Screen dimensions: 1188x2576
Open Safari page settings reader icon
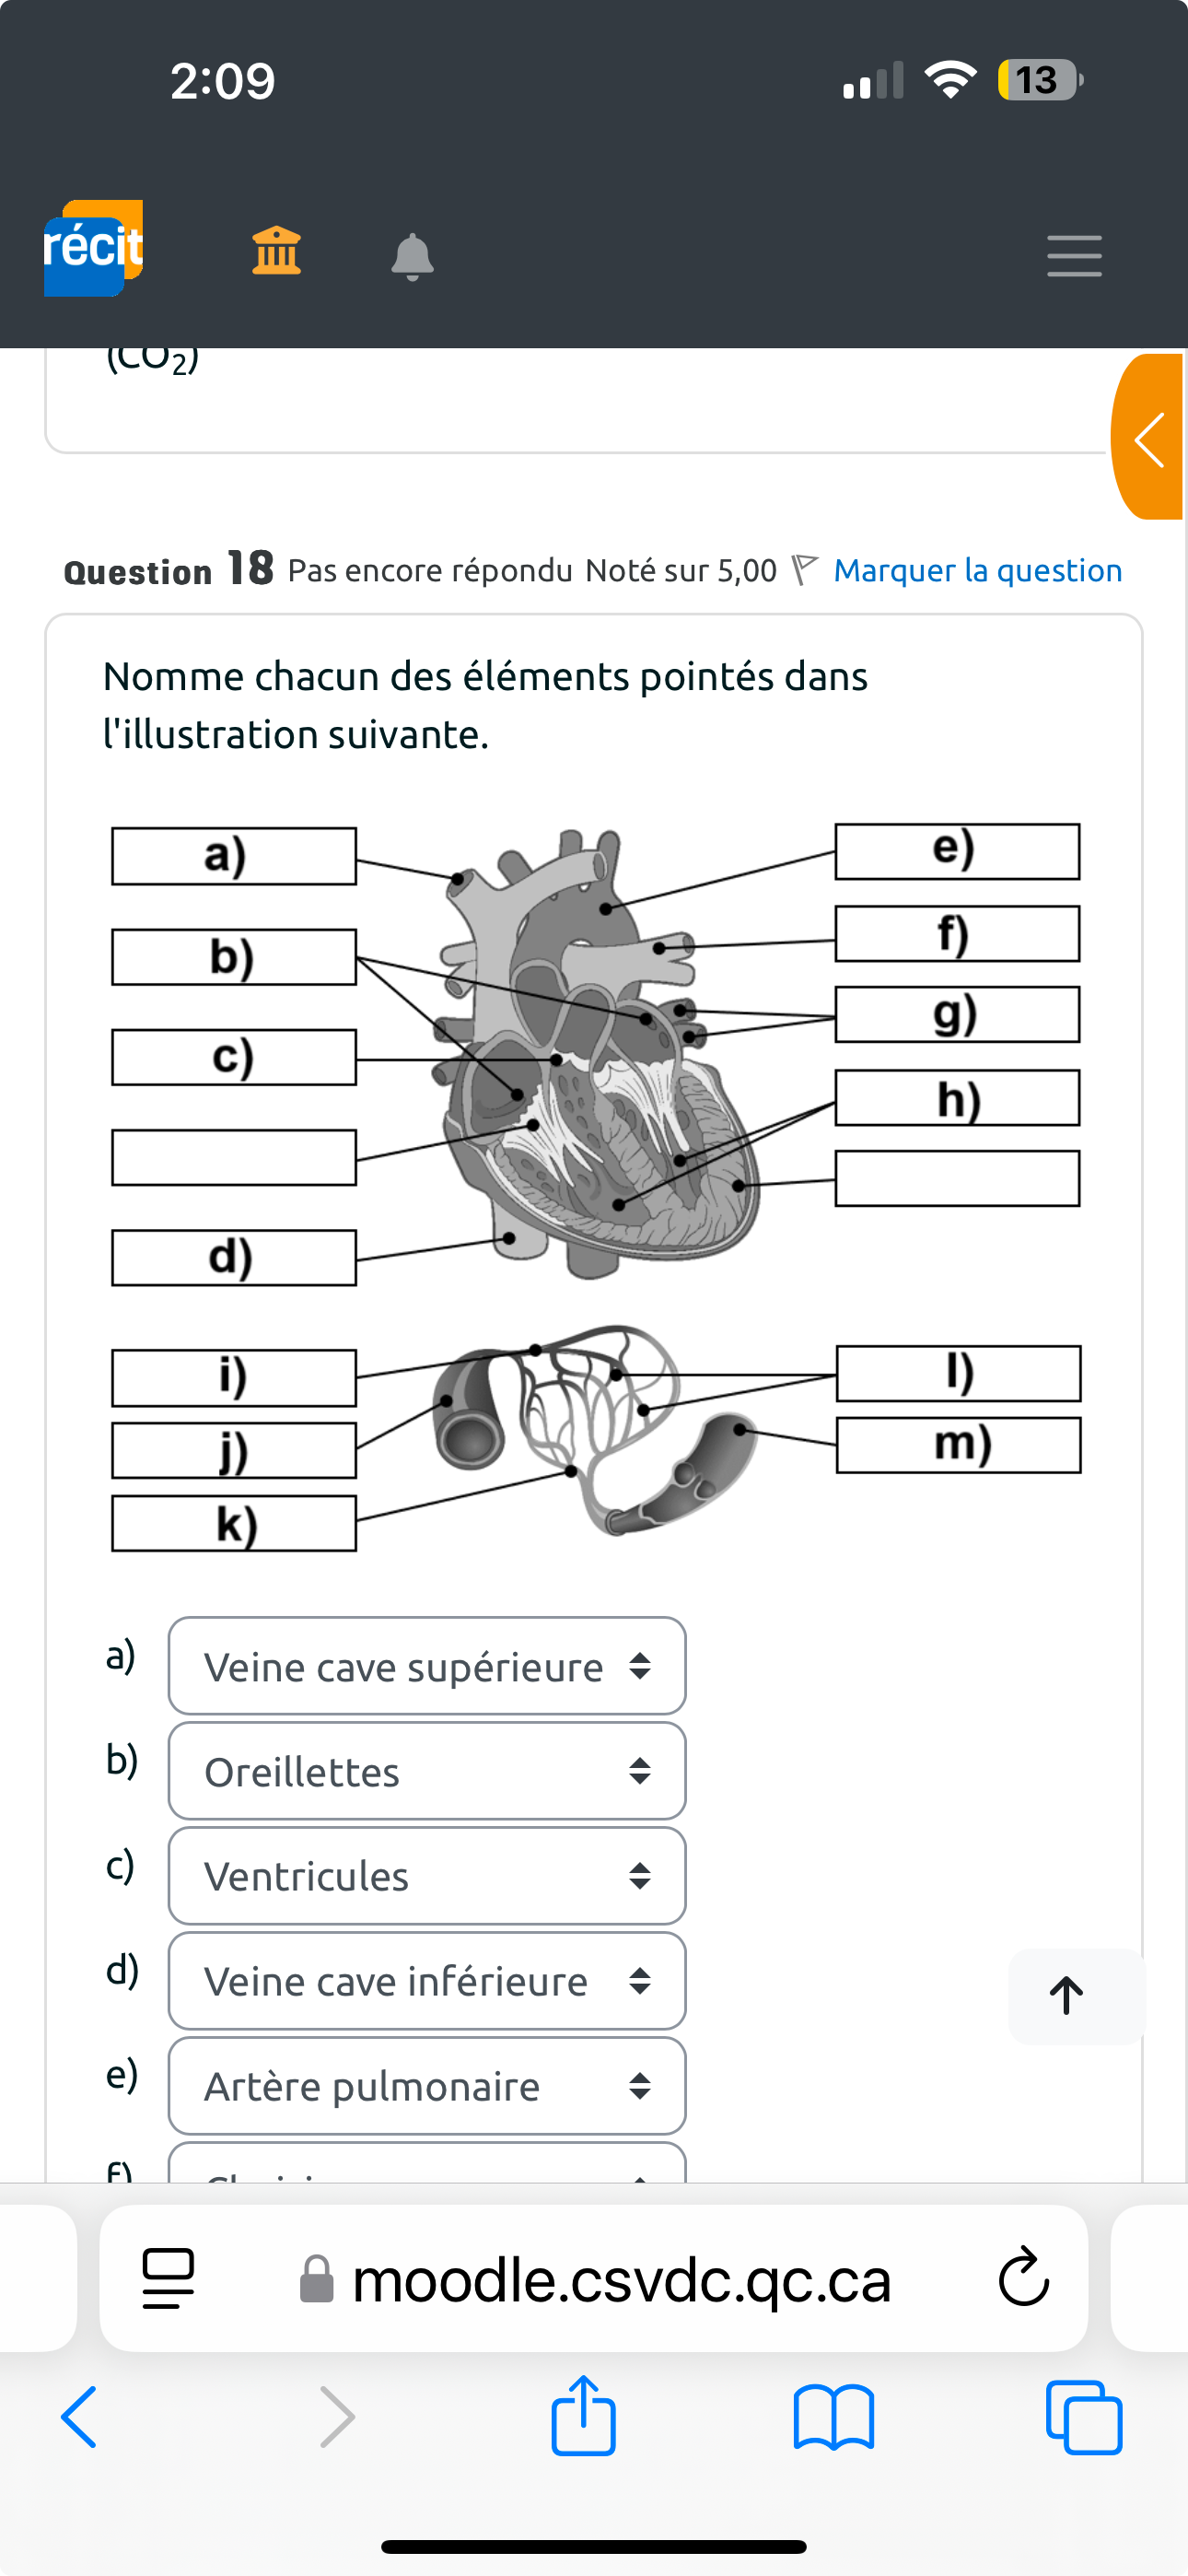(x=168, y=2279)
